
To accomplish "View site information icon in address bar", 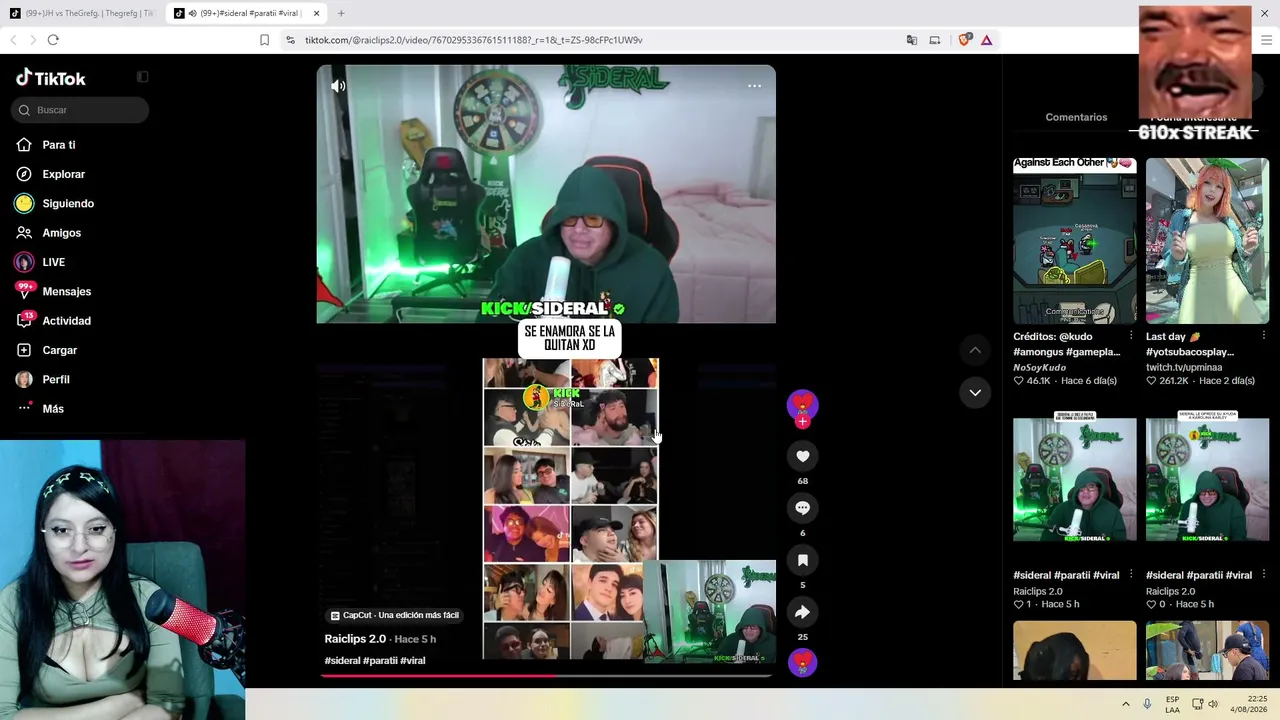I will (x=290, y=40).
